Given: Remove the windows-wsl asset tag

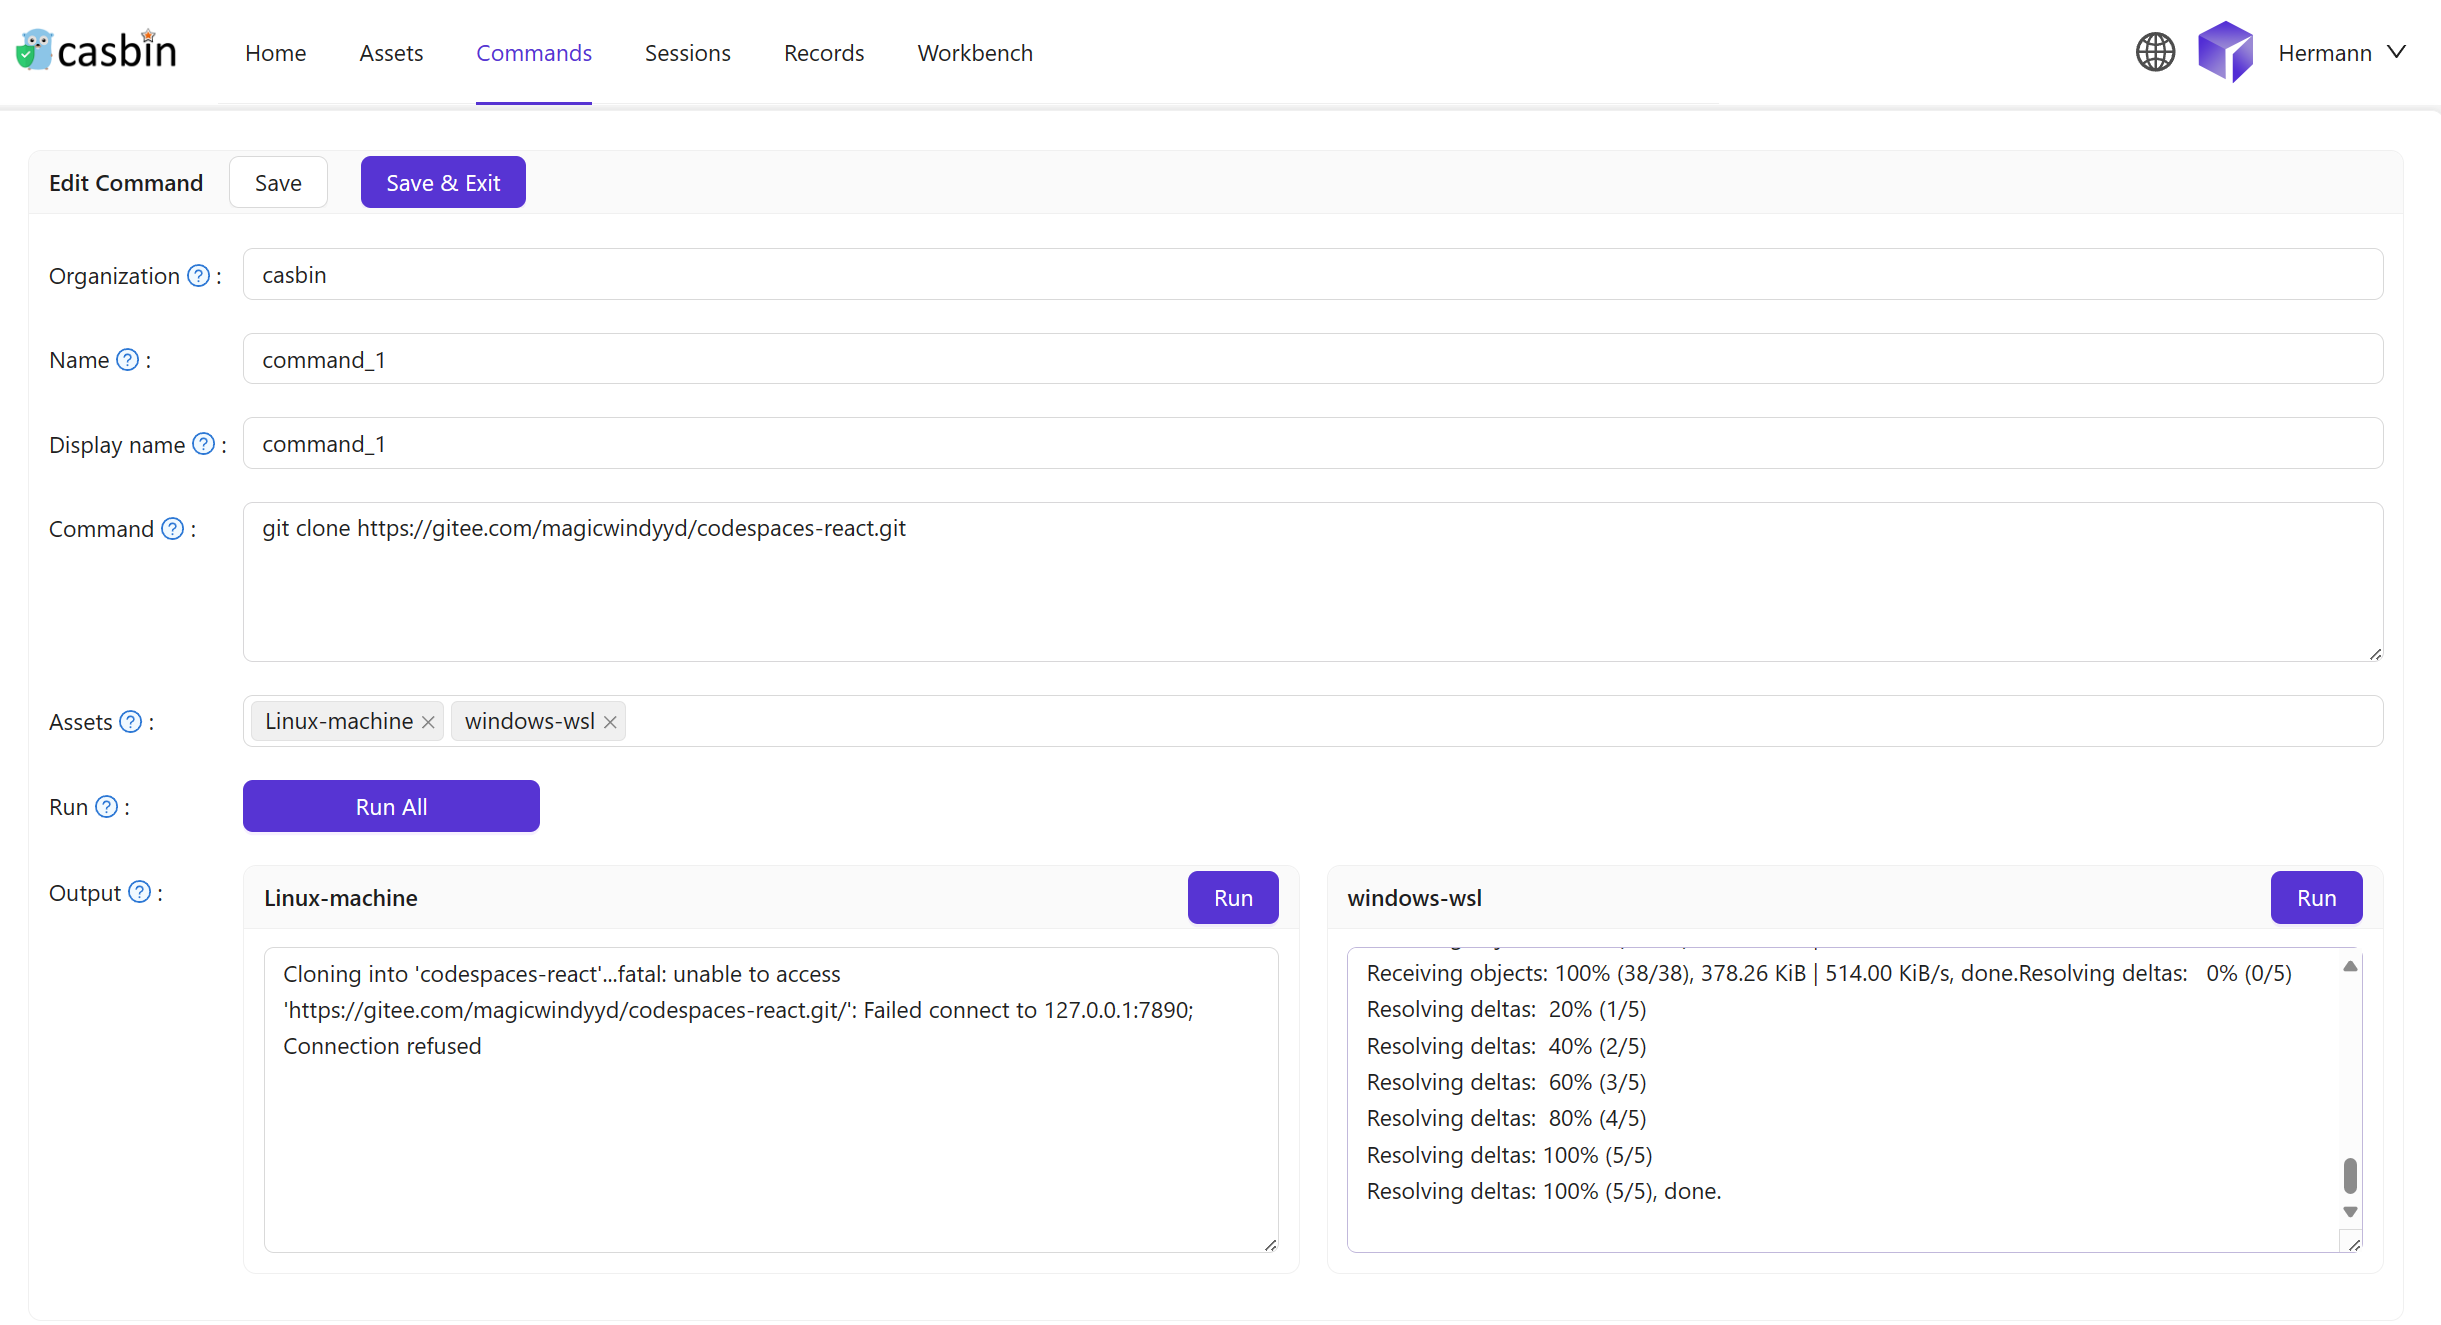Looking at the screenshot, I should (x=610, y=722).
